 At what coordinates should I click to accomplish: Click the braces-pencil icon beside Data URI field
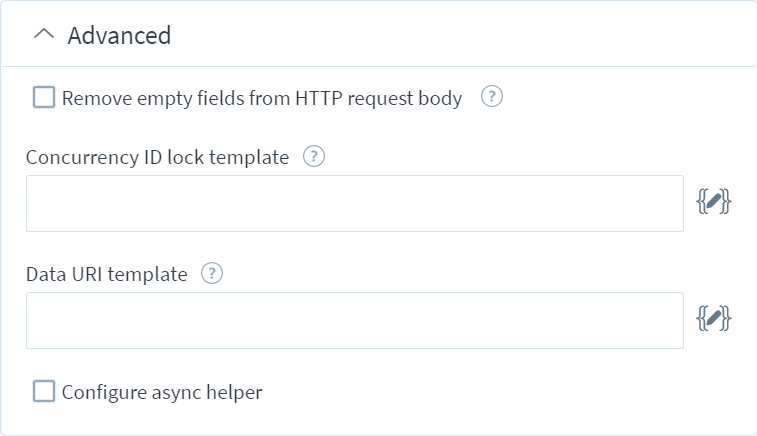714,318
